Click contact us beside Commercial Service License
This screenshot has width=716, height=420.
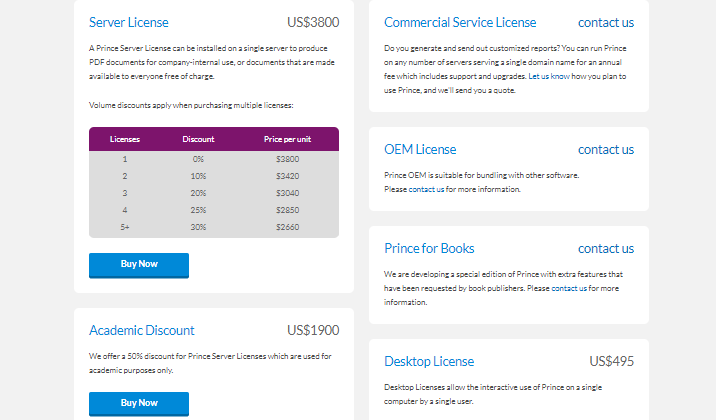point(606,22)
